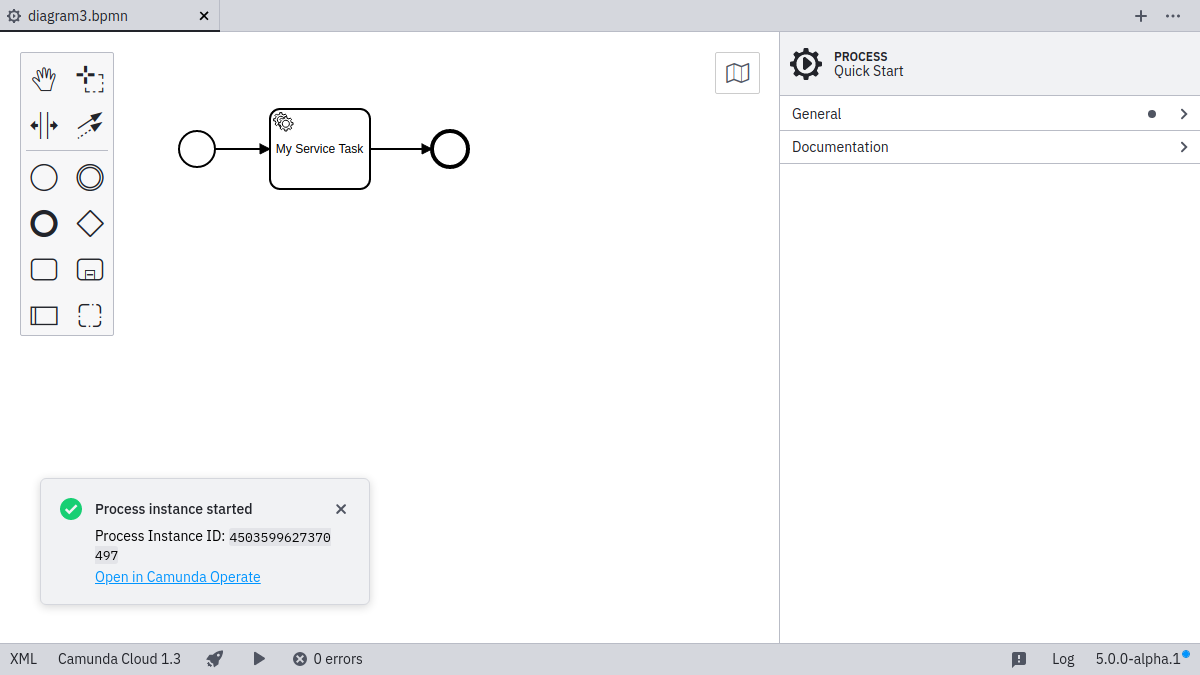Open the Camunda Cloud 1.3 platform selector
Viewport: 1200px width, 675px height.
tap(119, 658)
